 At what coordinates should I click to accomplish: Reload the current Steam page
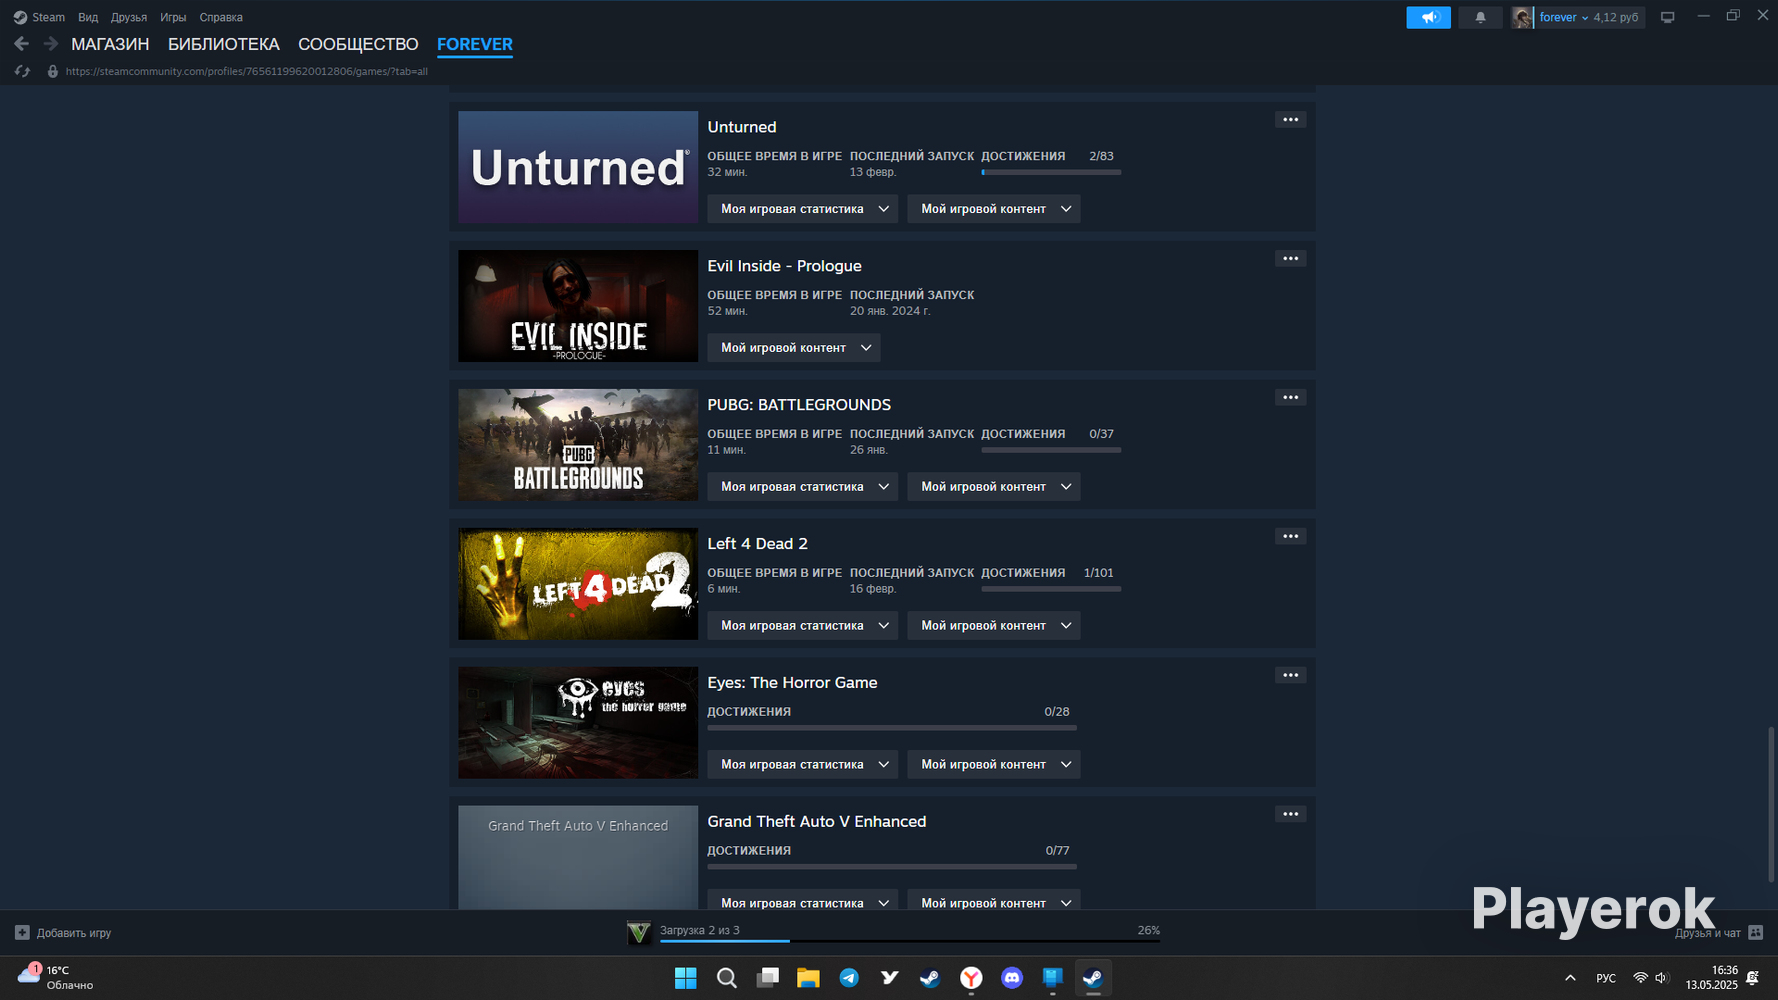coord(22,71)
